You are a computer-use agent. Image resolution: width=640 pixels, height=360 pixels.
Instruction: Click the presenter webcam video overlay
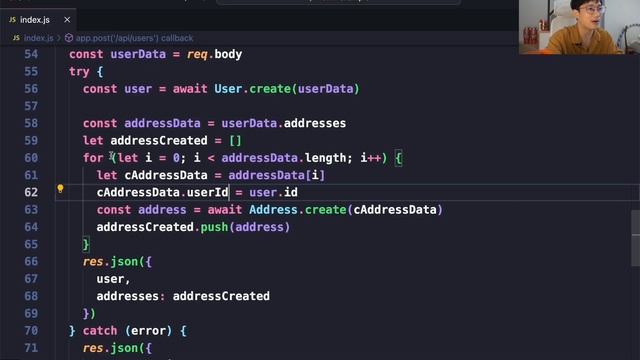(579, 27)
